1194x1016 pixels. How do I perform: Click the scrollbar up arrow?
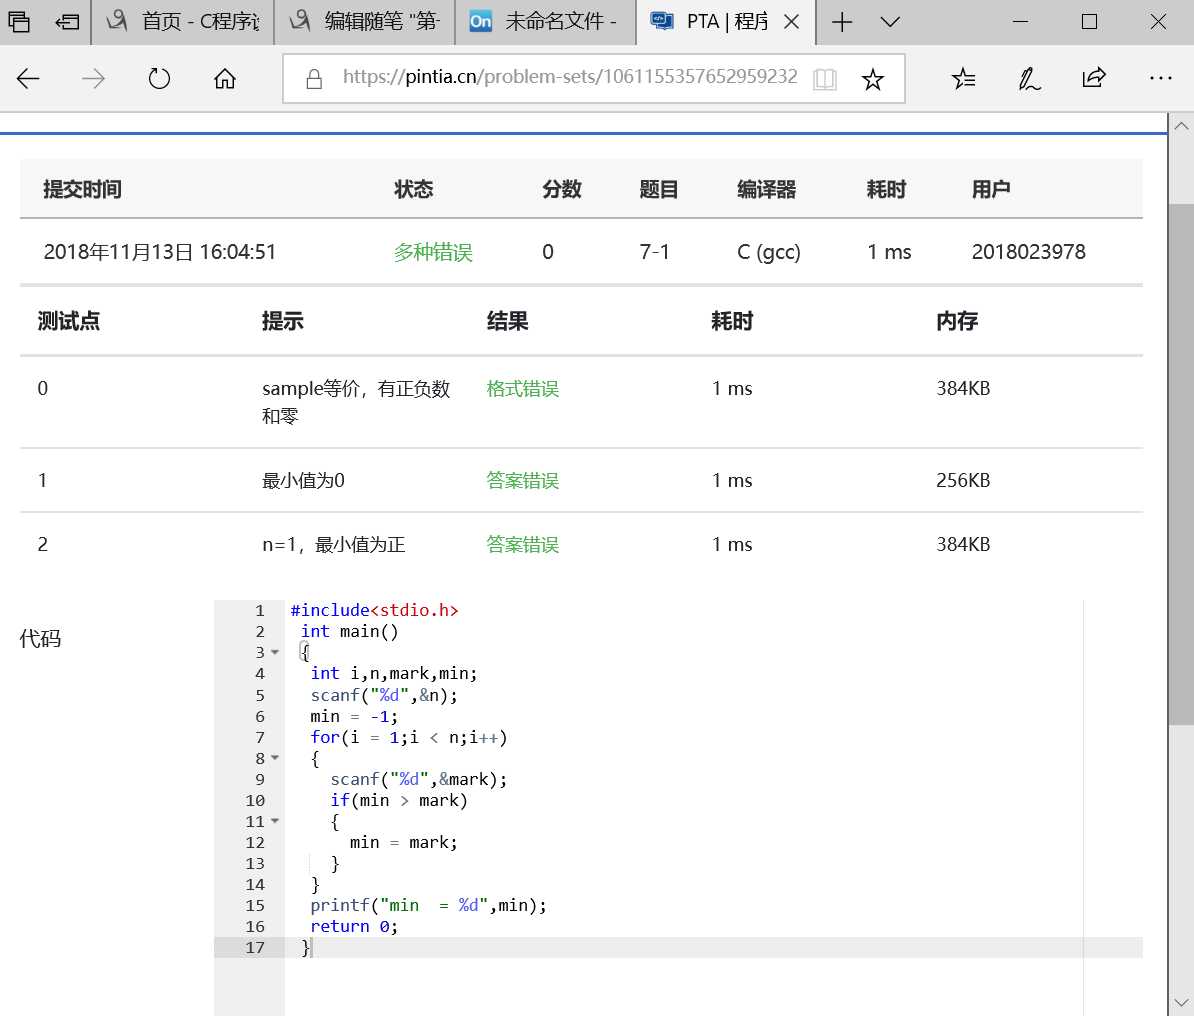(1181, 126)
